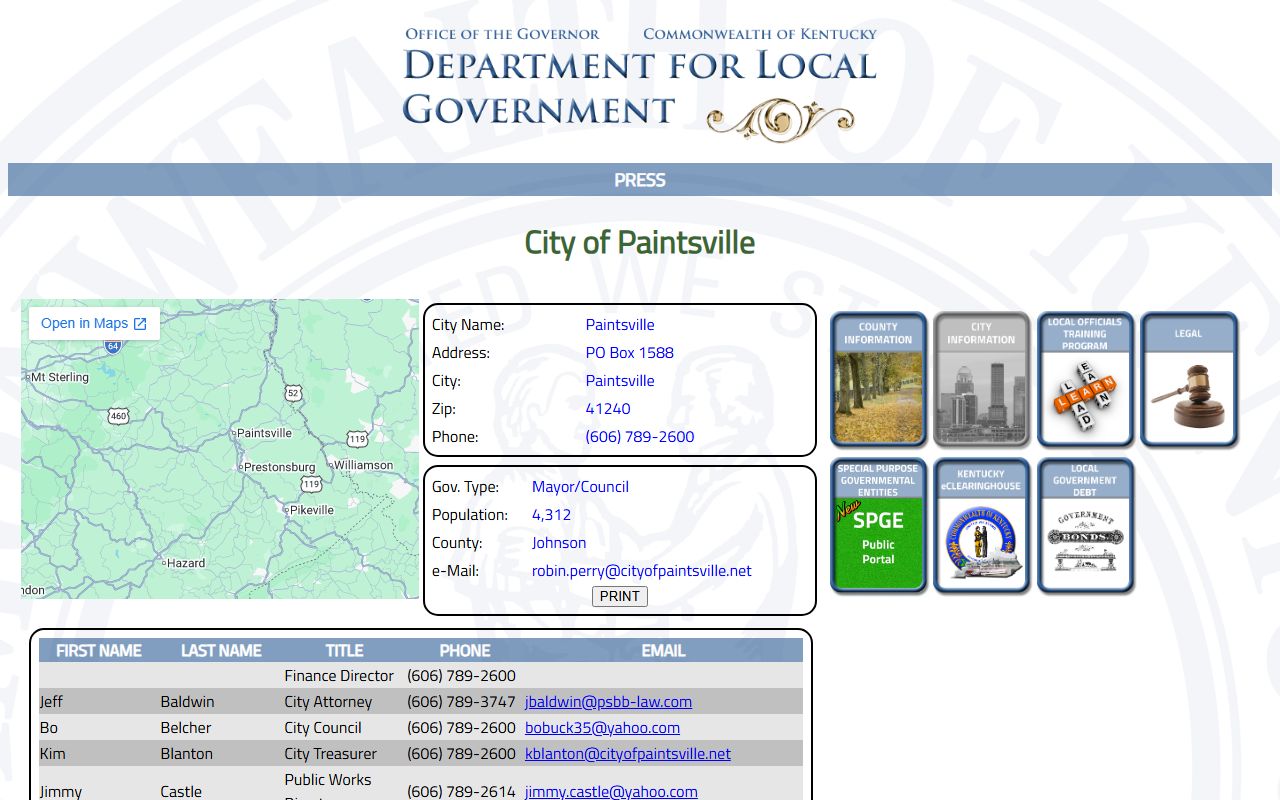
Task: Email bobuck35@yahoo.com link
Action: pyautogui.click(x=602, y=728)
